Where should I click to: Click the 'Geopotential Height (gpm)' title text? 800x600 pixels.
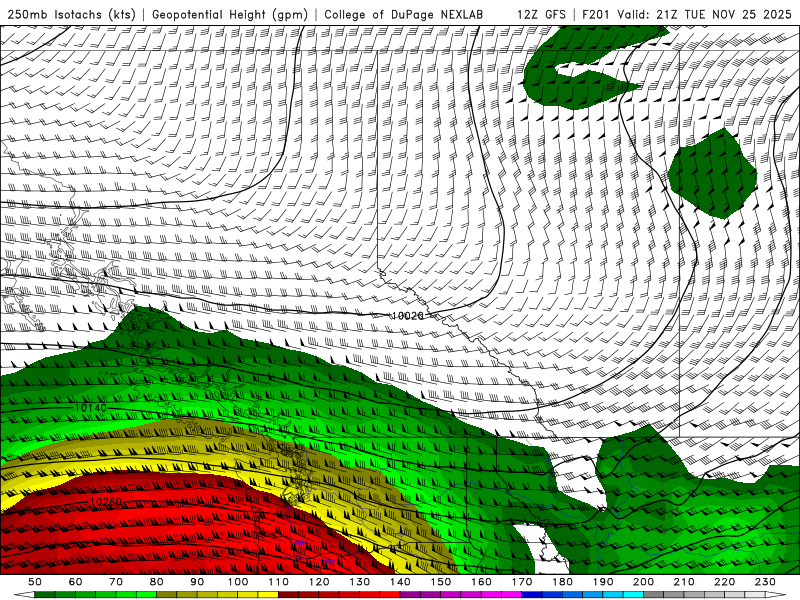coord(230,15)
